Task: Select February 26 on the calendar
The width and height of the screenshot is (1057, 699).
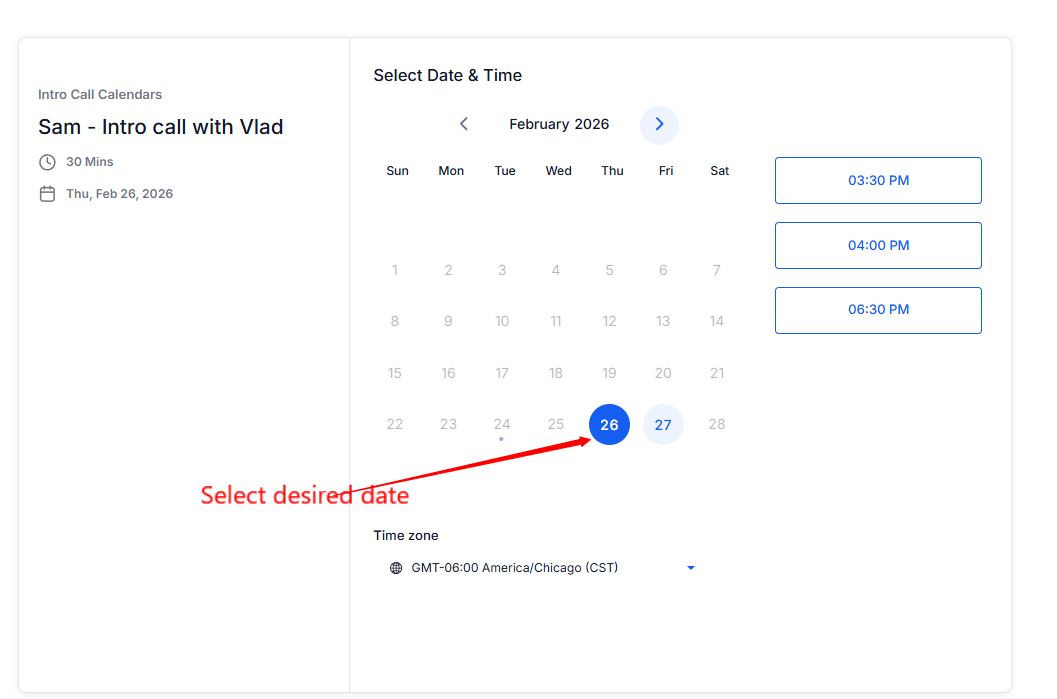Action: [609, 424]
